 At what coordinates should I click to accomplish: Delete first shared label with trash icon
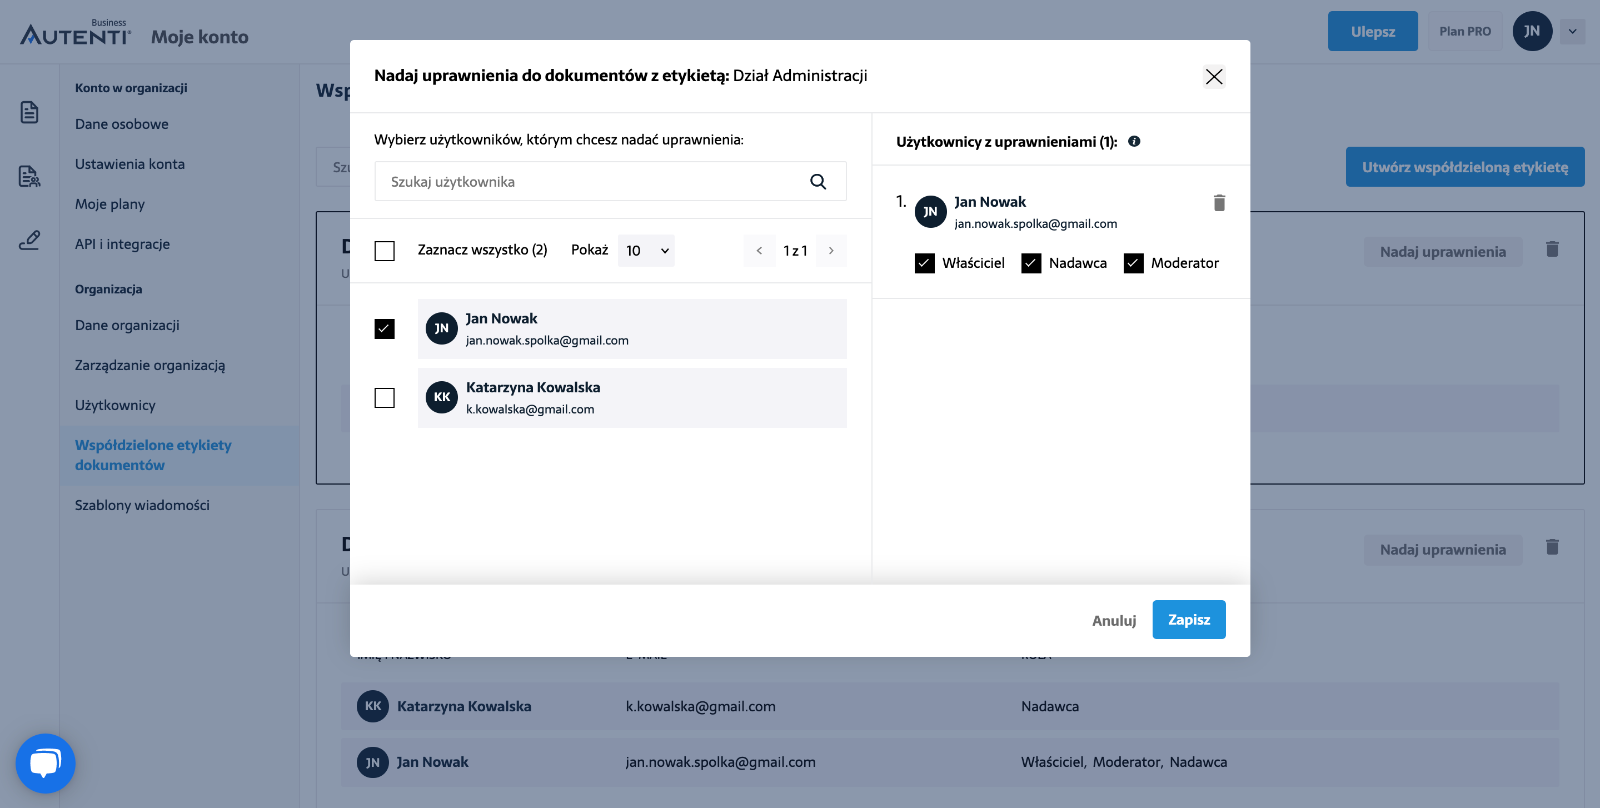[x=1552, y=249]
